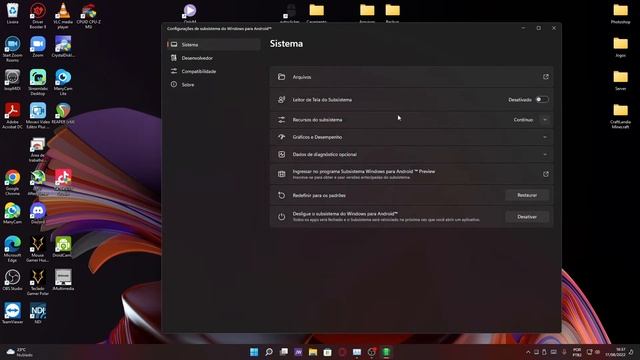Show hidden system tray icons

pos(528,352)
